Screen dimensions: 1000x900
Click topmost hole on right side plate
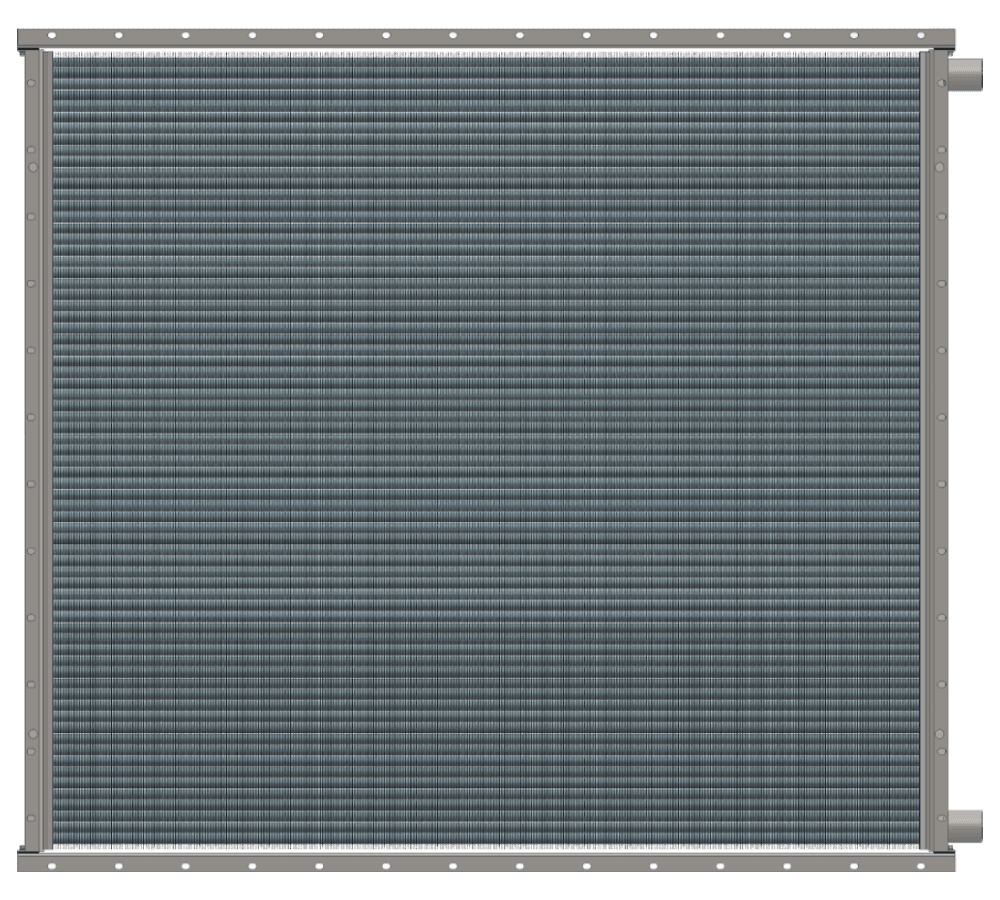[x=941, y=83]
